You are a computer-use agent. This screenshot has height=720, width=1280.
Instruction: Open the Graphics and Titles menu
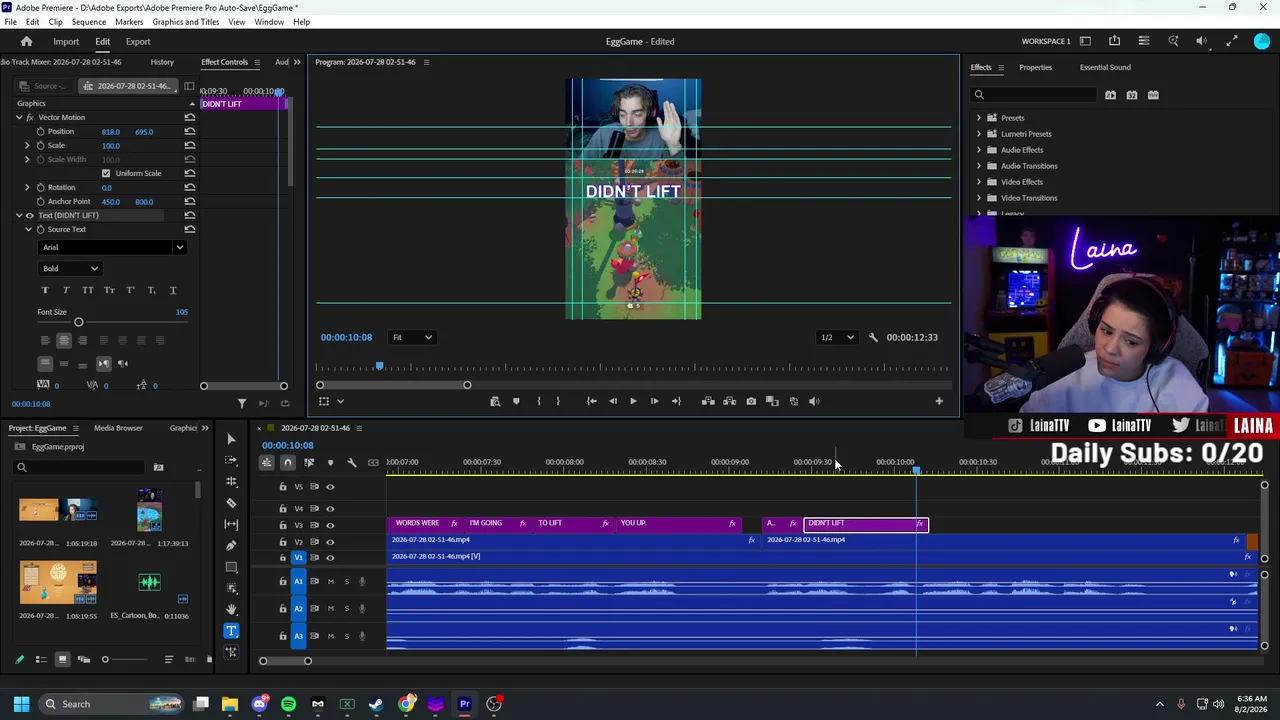tap(186, 22)
